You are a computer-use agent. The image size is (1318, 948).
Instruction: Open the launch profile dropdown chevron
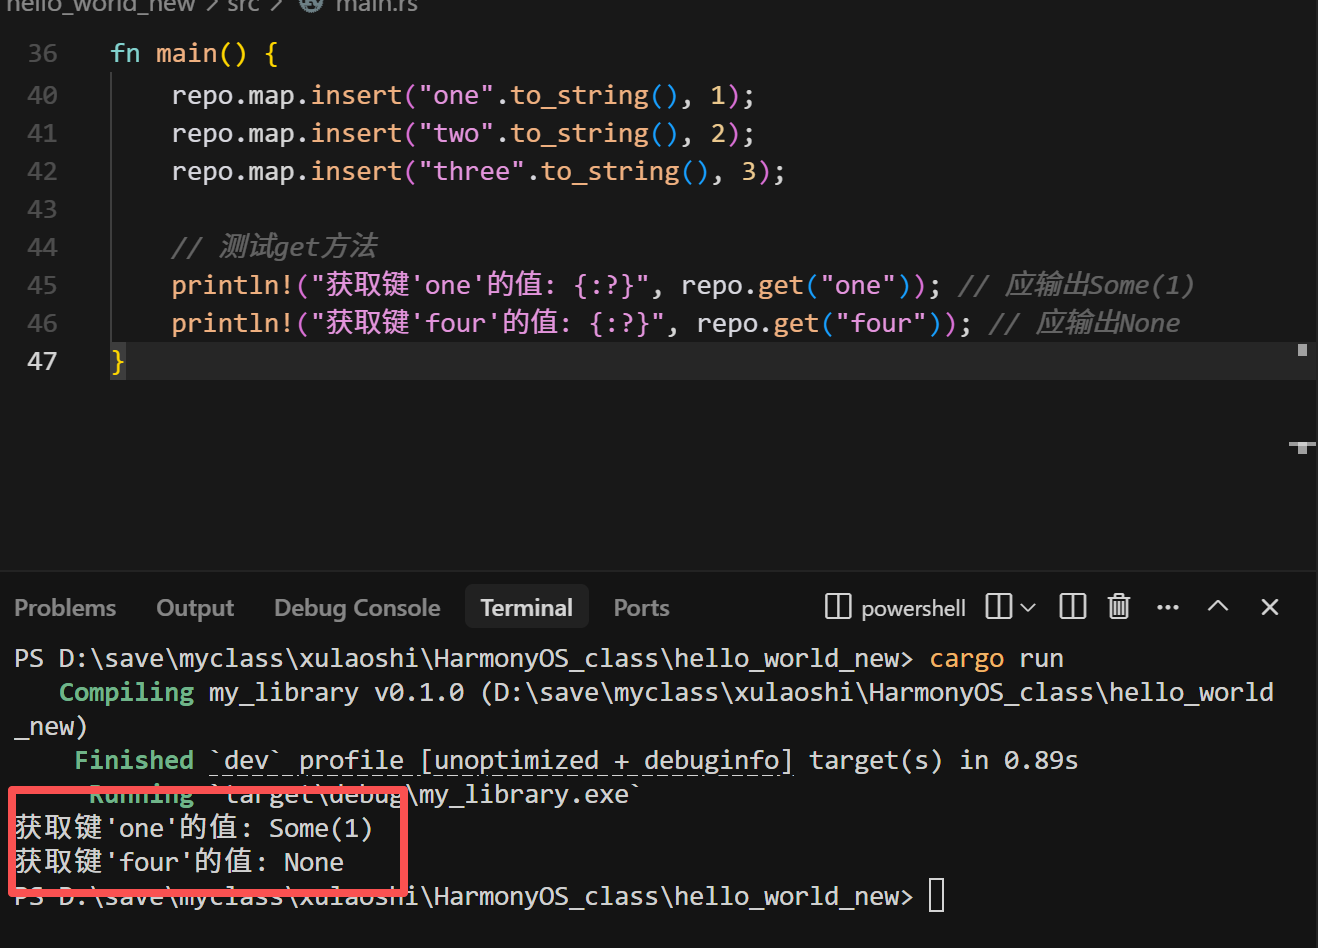point(1028,607)
